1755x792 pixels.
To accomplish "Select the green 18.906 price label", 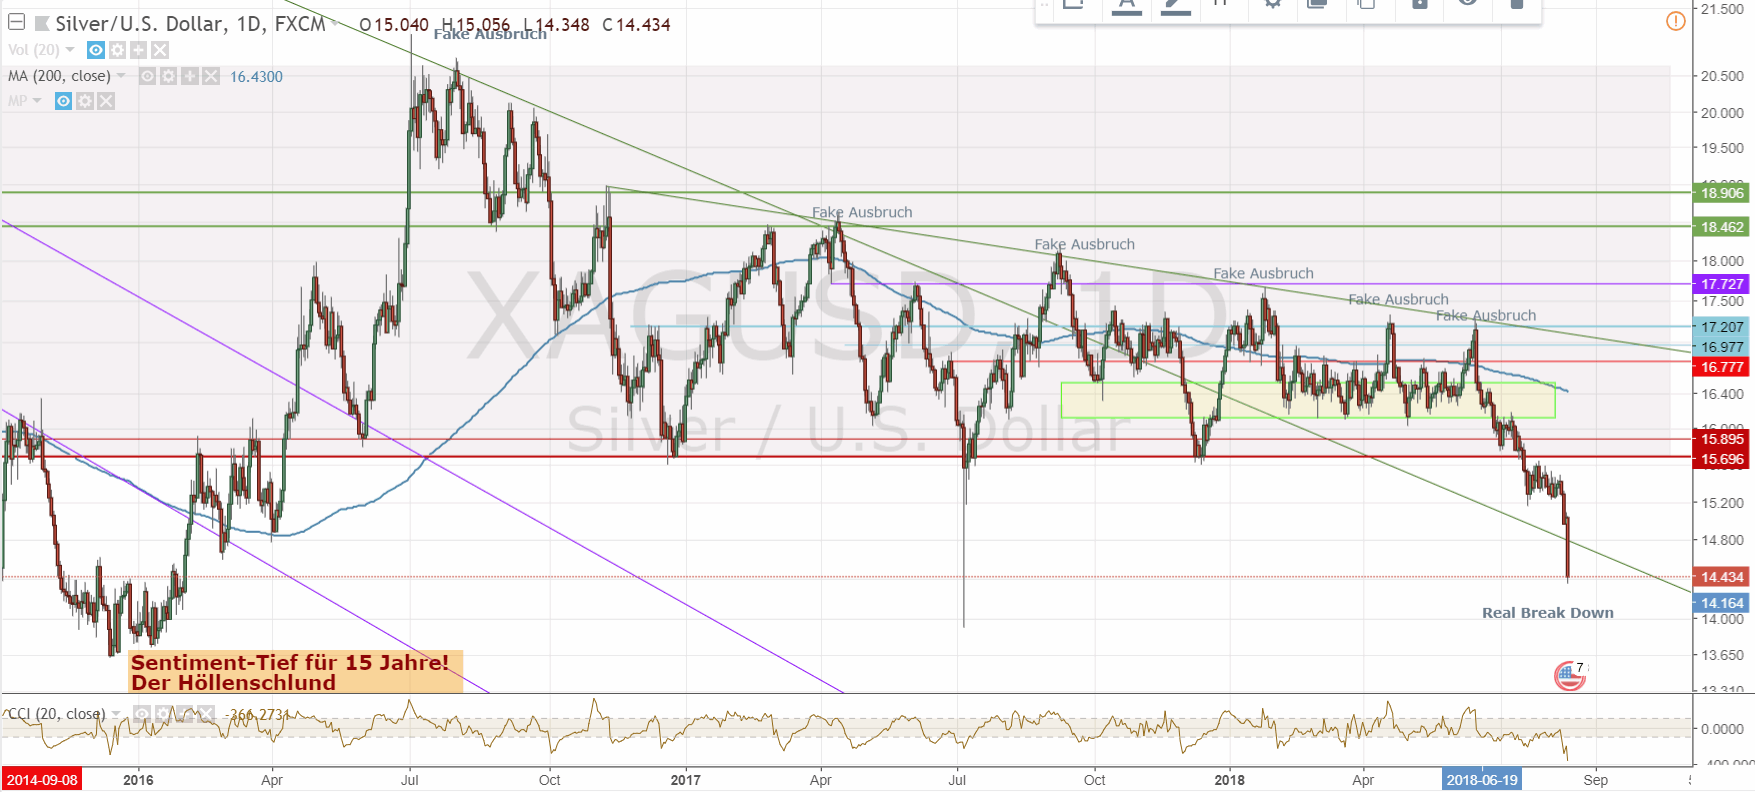I will pos(1720,193).
